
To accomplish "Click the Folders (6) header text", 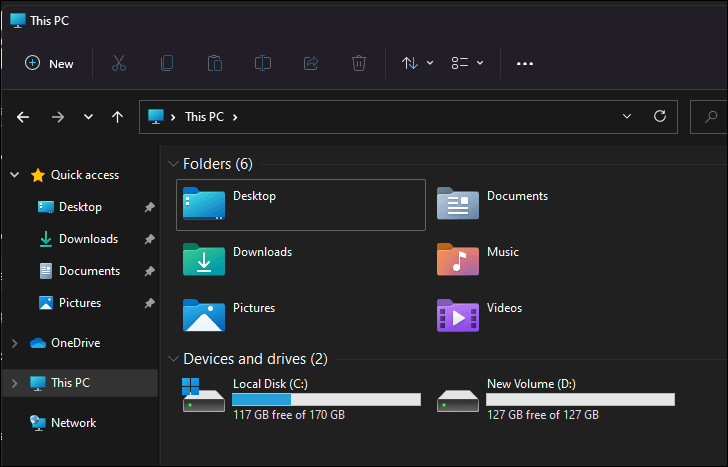I will [x=218, y=164].
